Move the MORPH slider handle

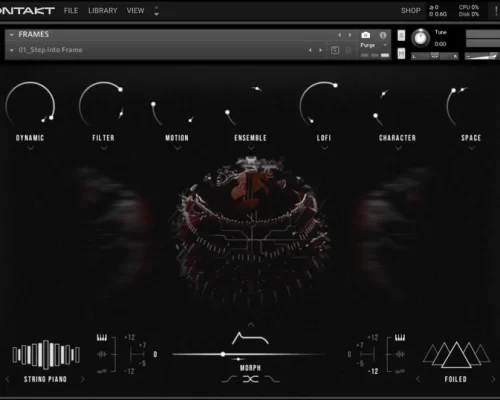tap(223, 354)
